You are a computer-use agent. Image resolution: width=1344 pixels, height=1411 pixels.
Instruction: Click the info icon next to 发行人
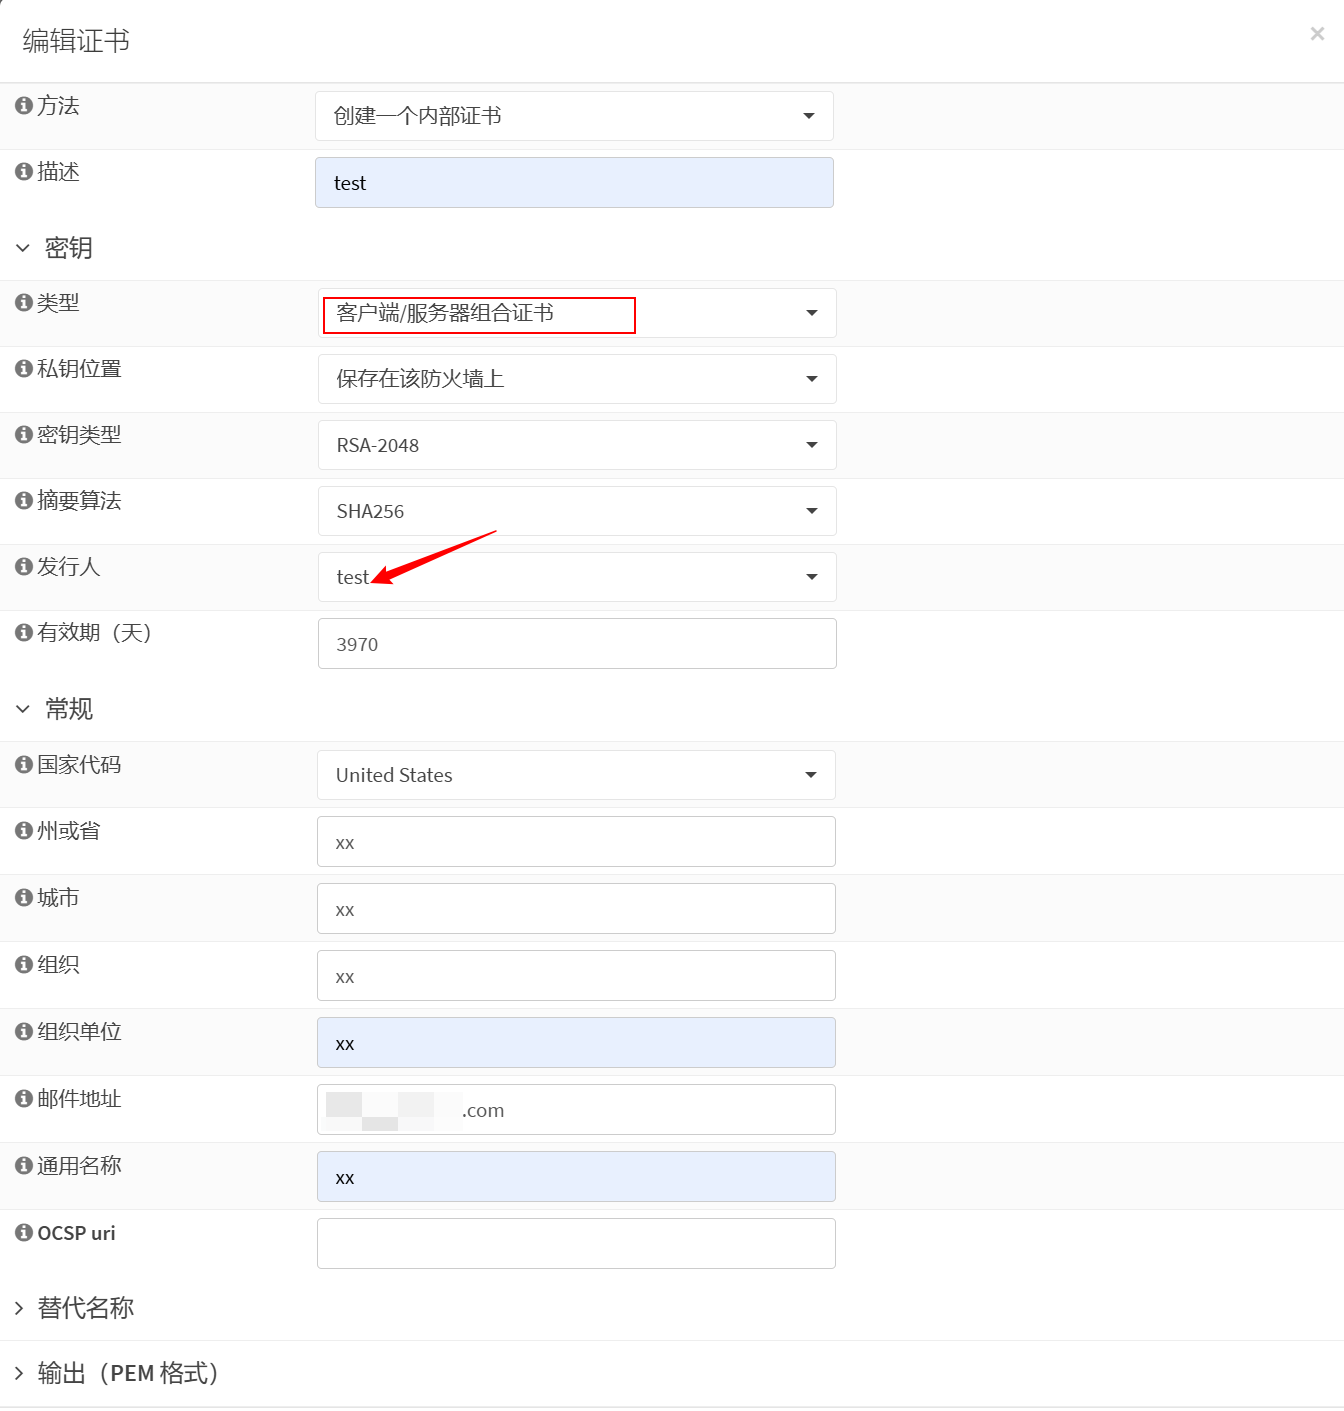(x=24, y=567)
